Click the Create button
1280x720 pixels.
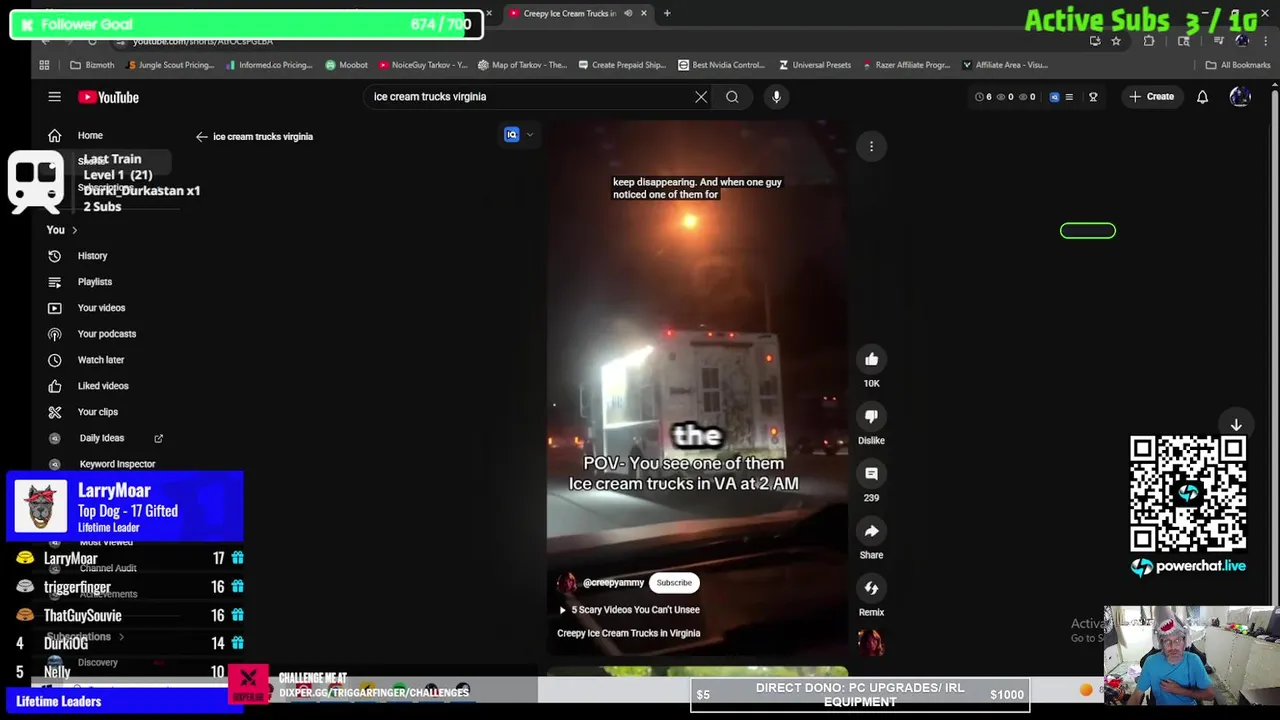pos(1151,97)
